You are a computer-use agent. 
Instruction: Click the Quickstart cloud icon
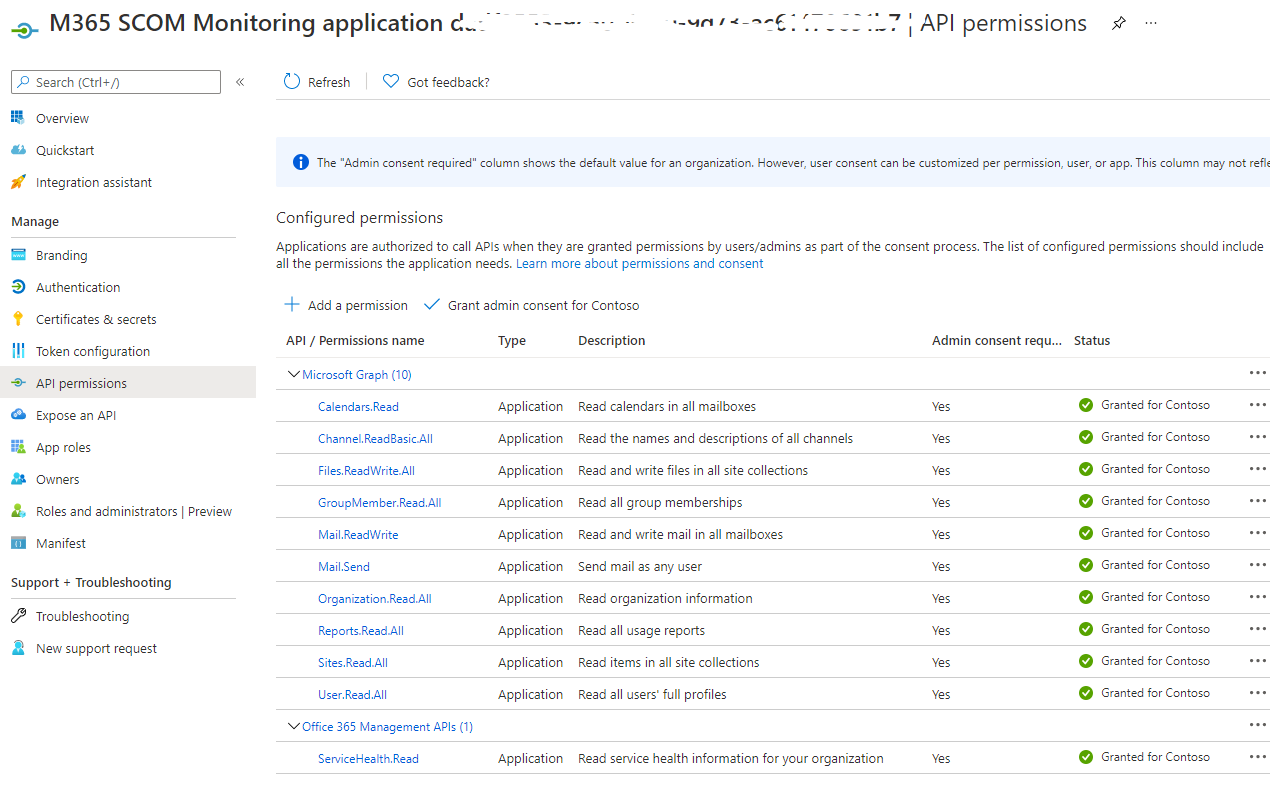point(18,150)
